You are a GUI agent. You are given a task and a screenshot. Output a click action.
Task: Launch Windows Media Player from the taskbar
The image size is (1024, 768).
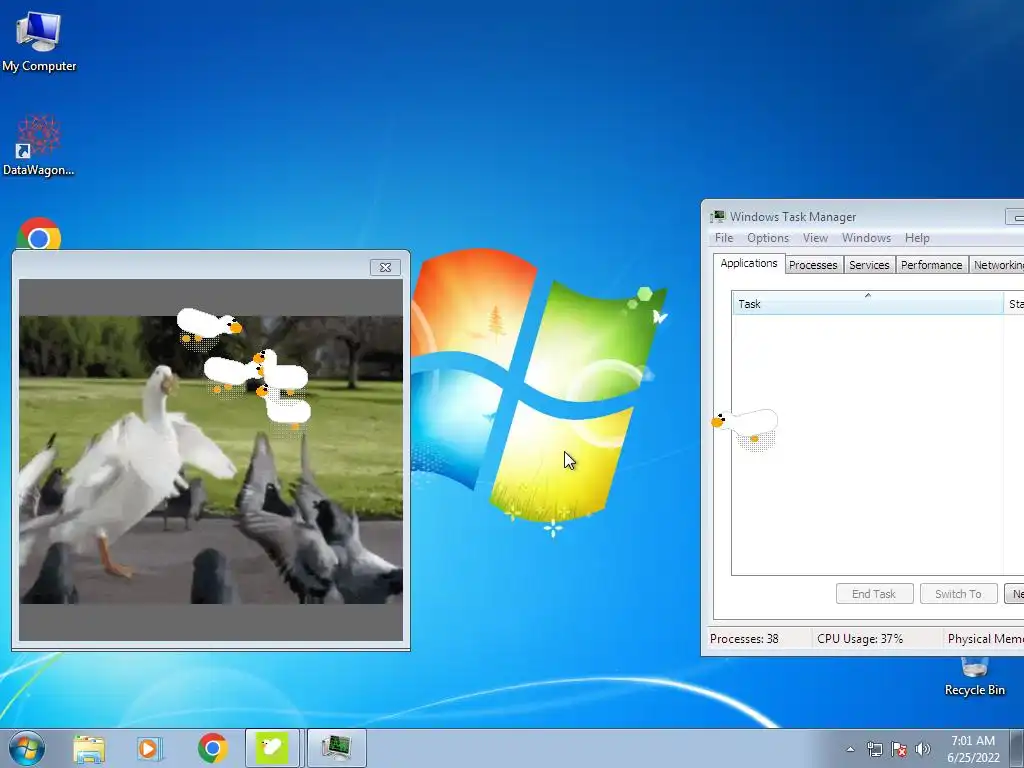point(150,748)
